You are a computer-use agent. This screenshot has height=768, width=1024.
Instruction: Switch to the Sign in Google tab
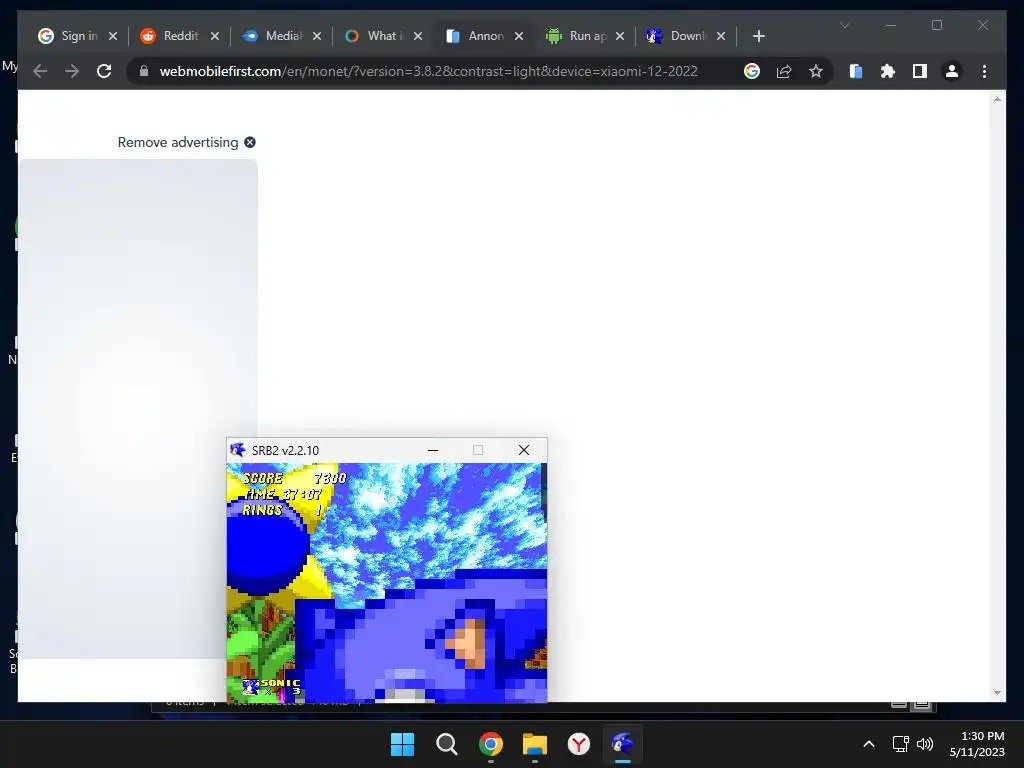[68, 36]
